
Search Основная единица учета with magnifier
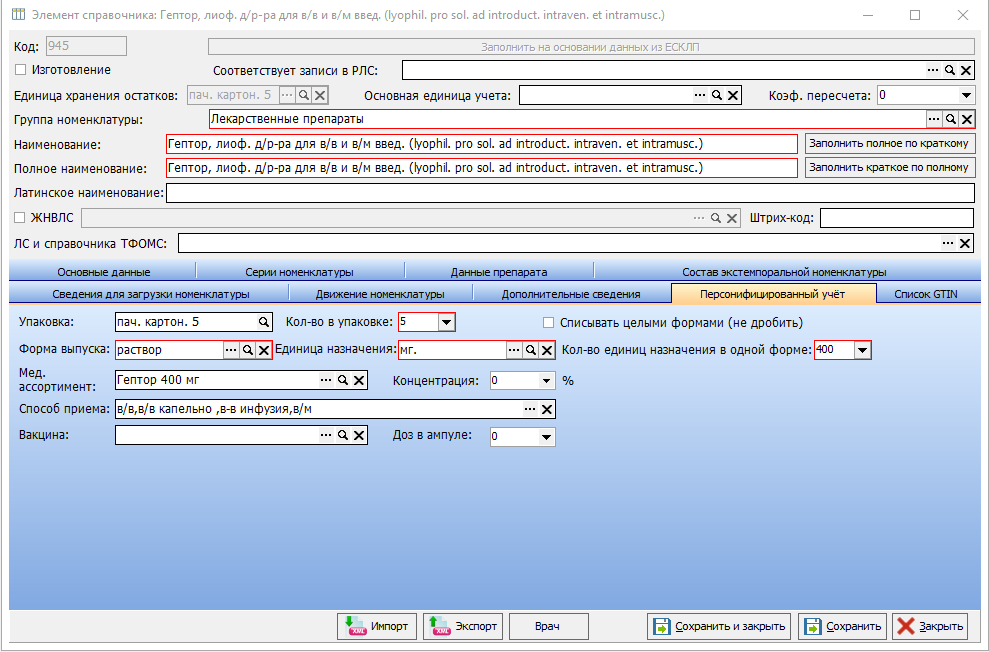pos(717,95)
